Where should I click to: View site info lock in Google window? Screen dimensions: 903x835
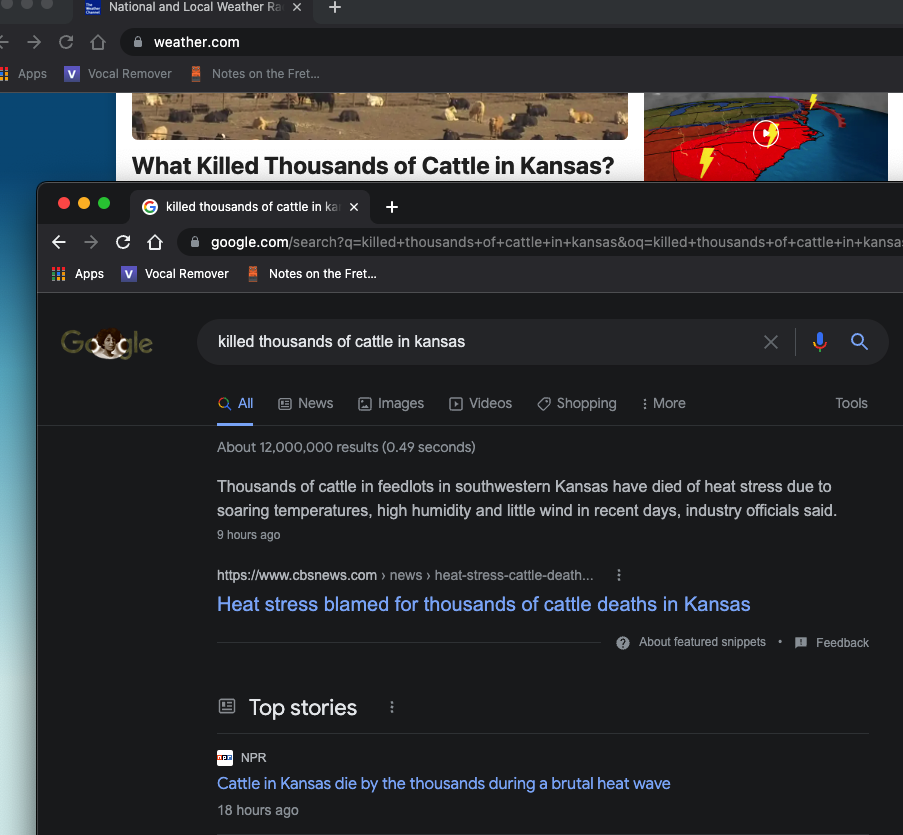point(195,242)
